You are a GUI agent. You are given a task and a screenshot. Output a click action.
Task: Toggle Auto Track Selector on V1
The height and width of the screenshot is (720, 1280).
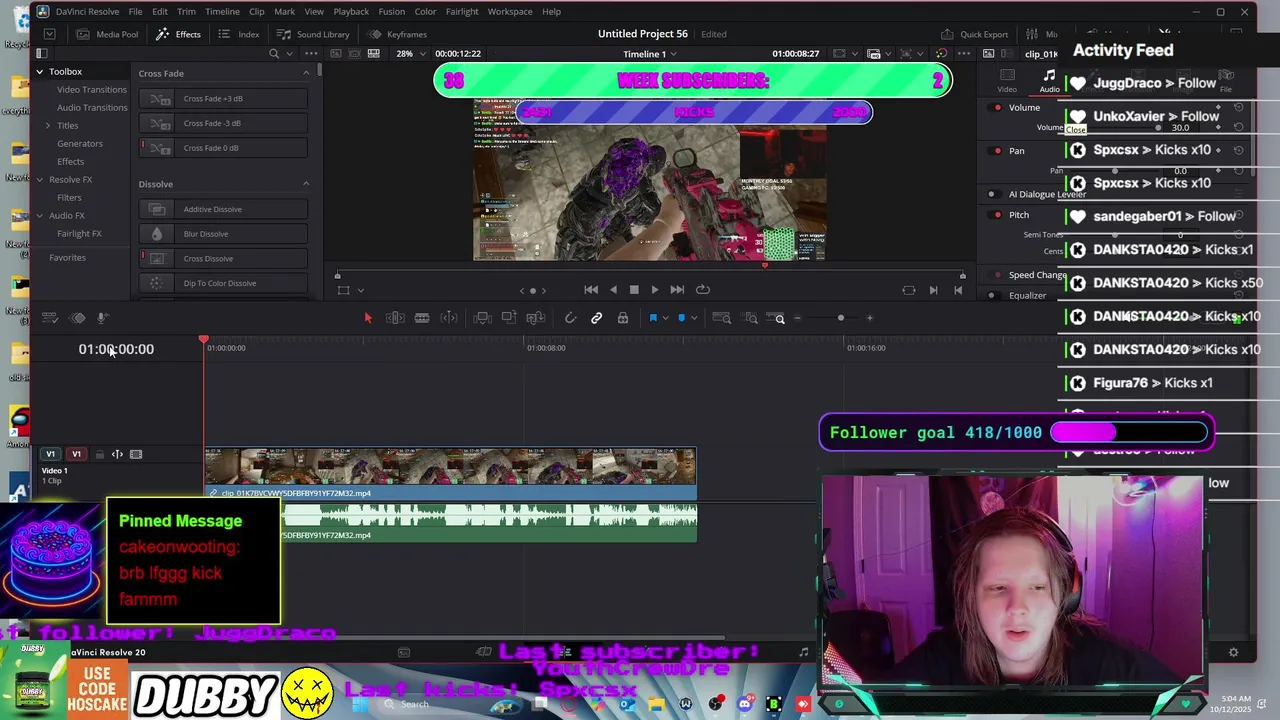[117, 454]
